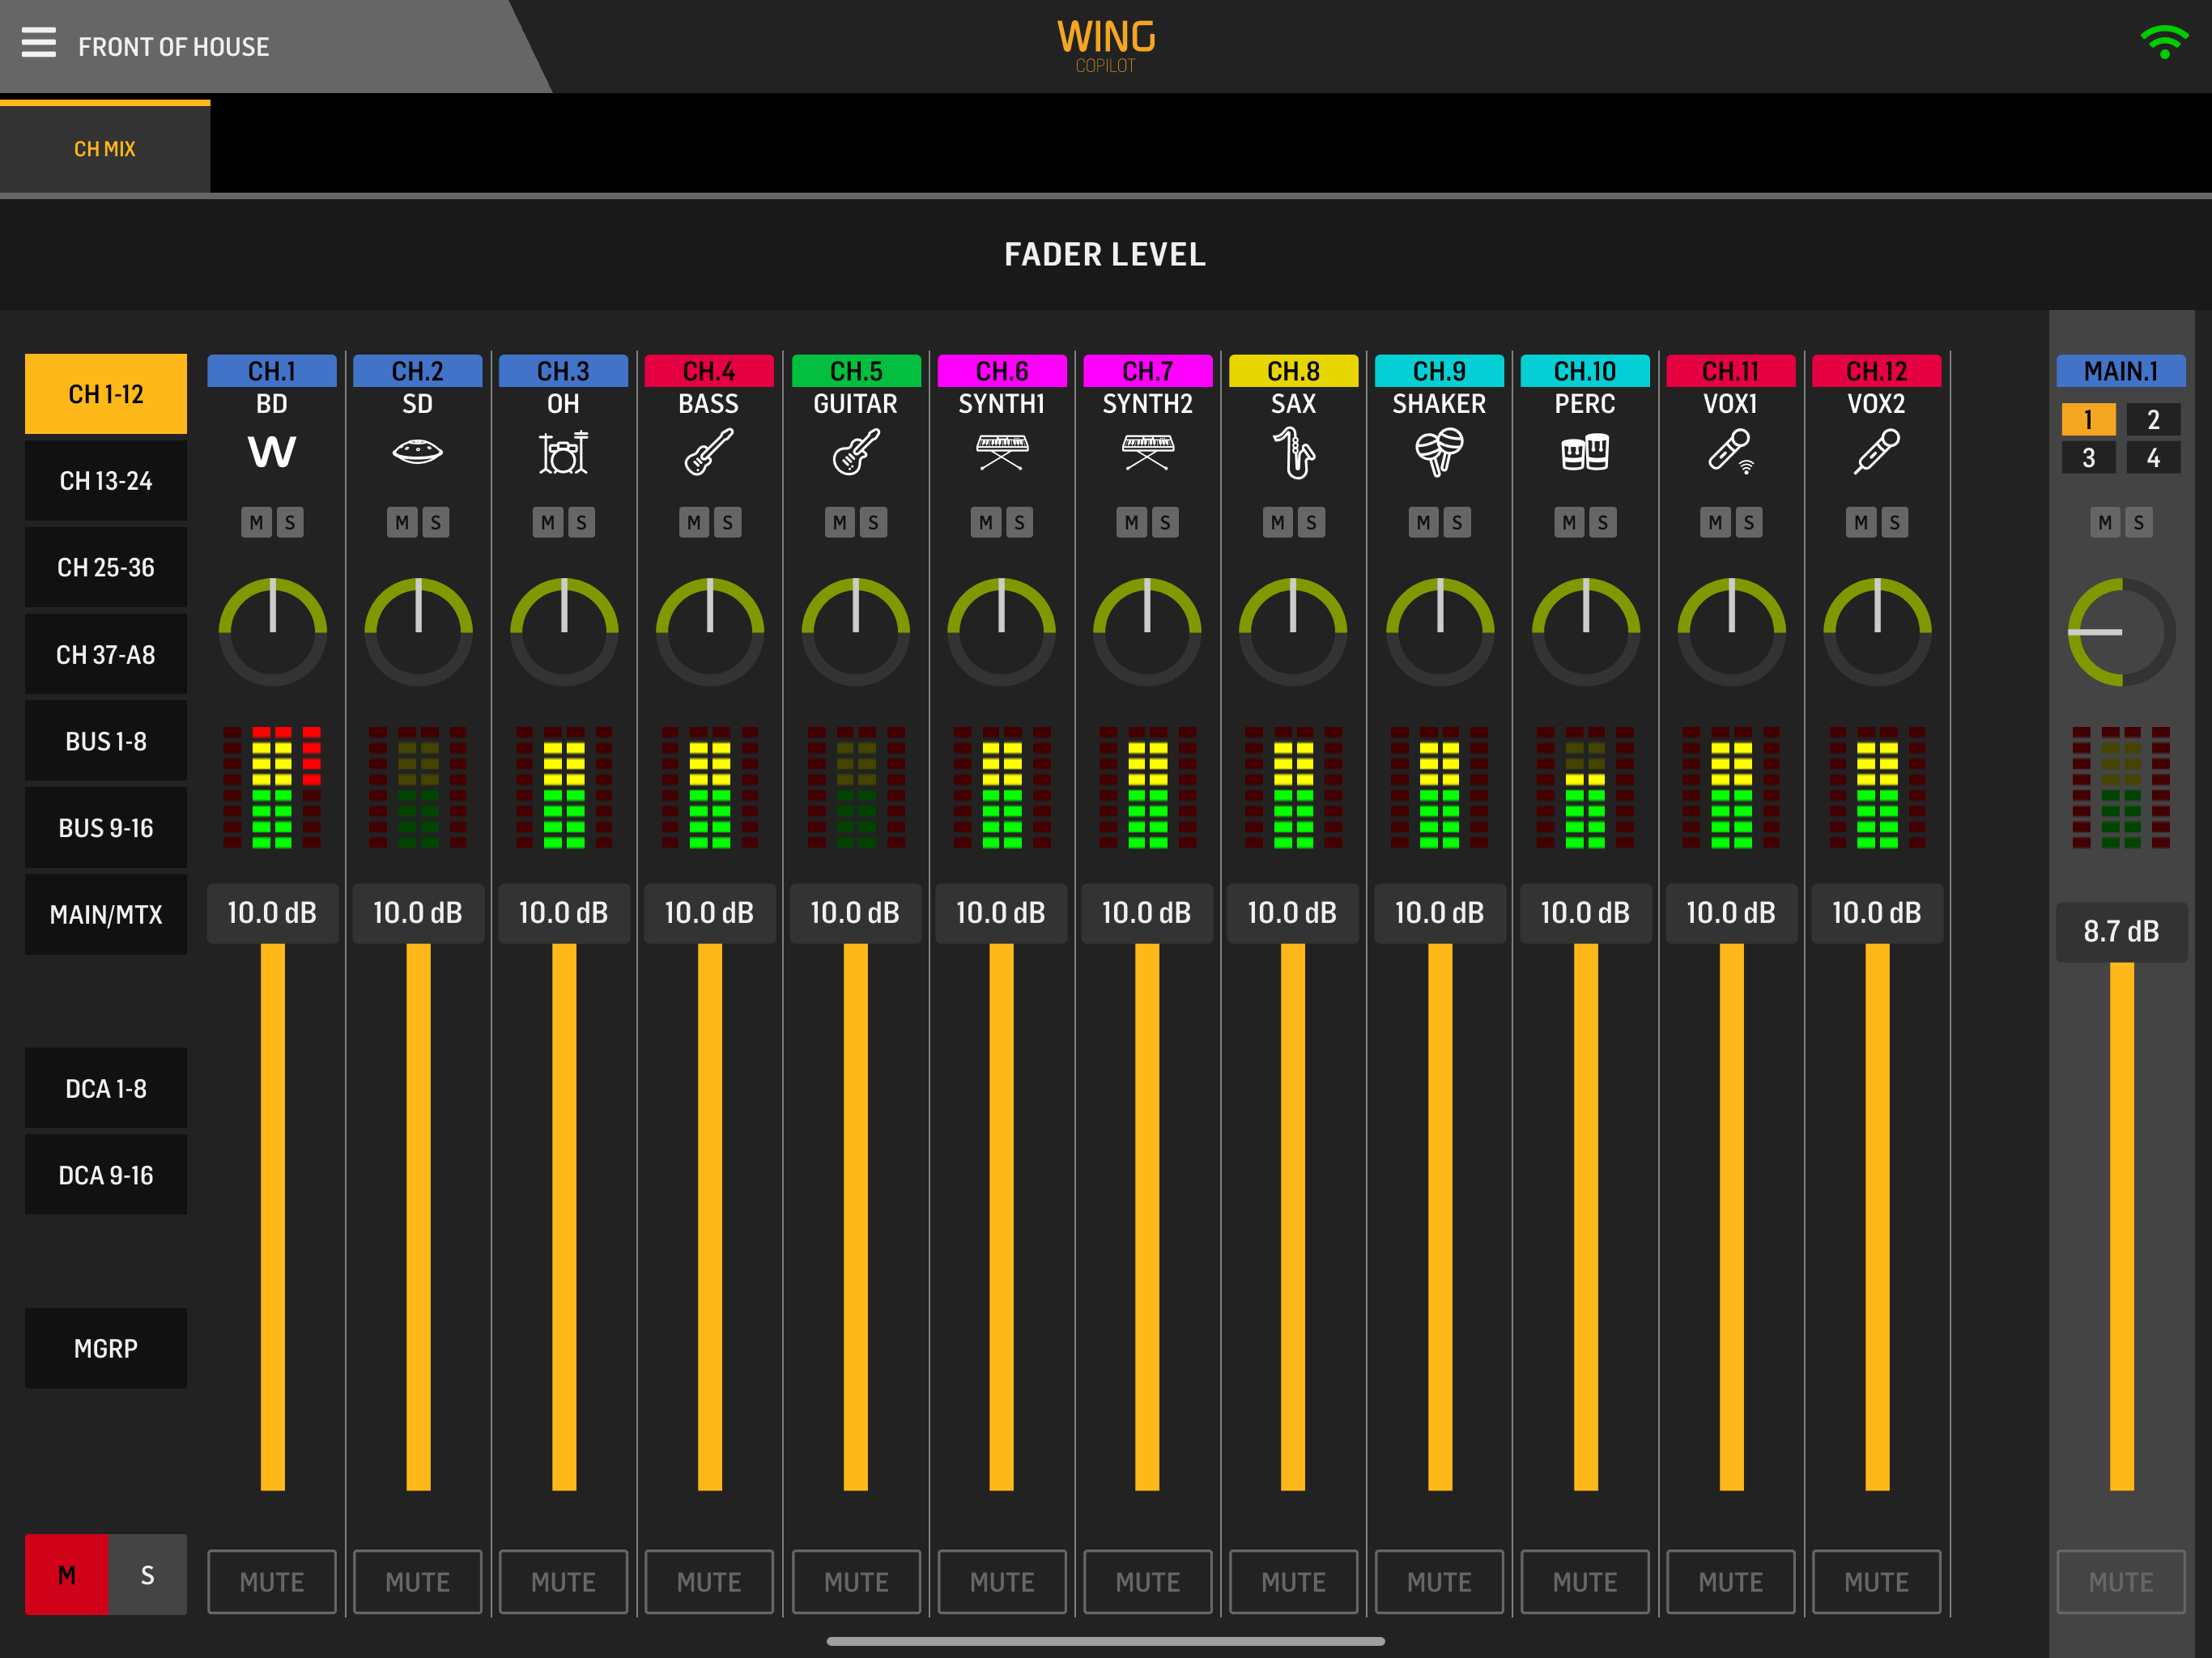Image resolution: width=2212 pixels, height=1658 pixels.
Task: Click the SHAKER maracas icon
Action: tap(1439, 452)
